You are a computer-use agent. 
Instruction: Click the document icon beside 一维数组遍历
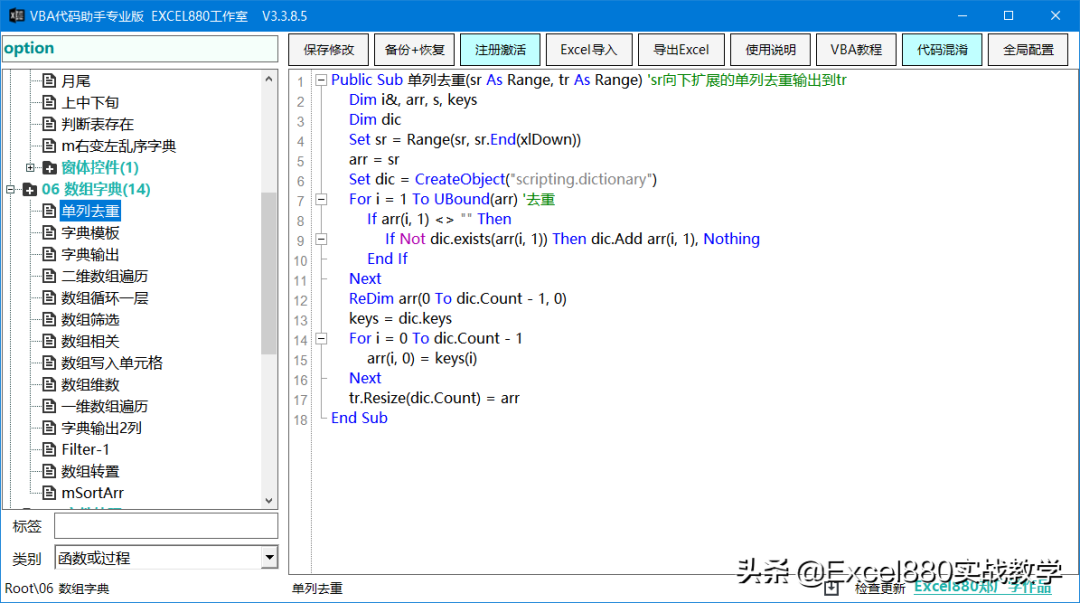pos(49,406)
